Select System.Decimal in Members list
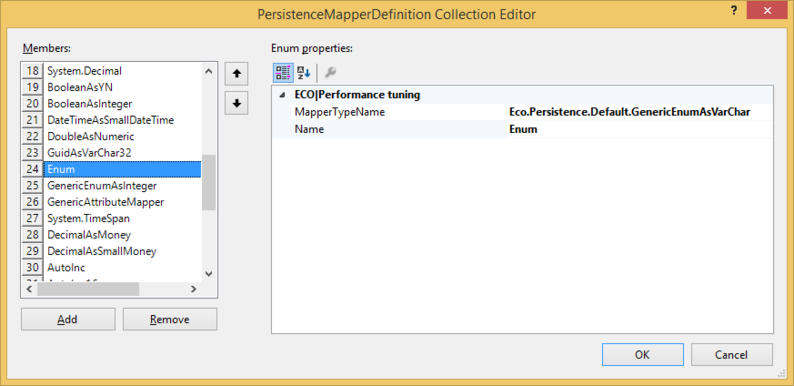 [122, 71]
